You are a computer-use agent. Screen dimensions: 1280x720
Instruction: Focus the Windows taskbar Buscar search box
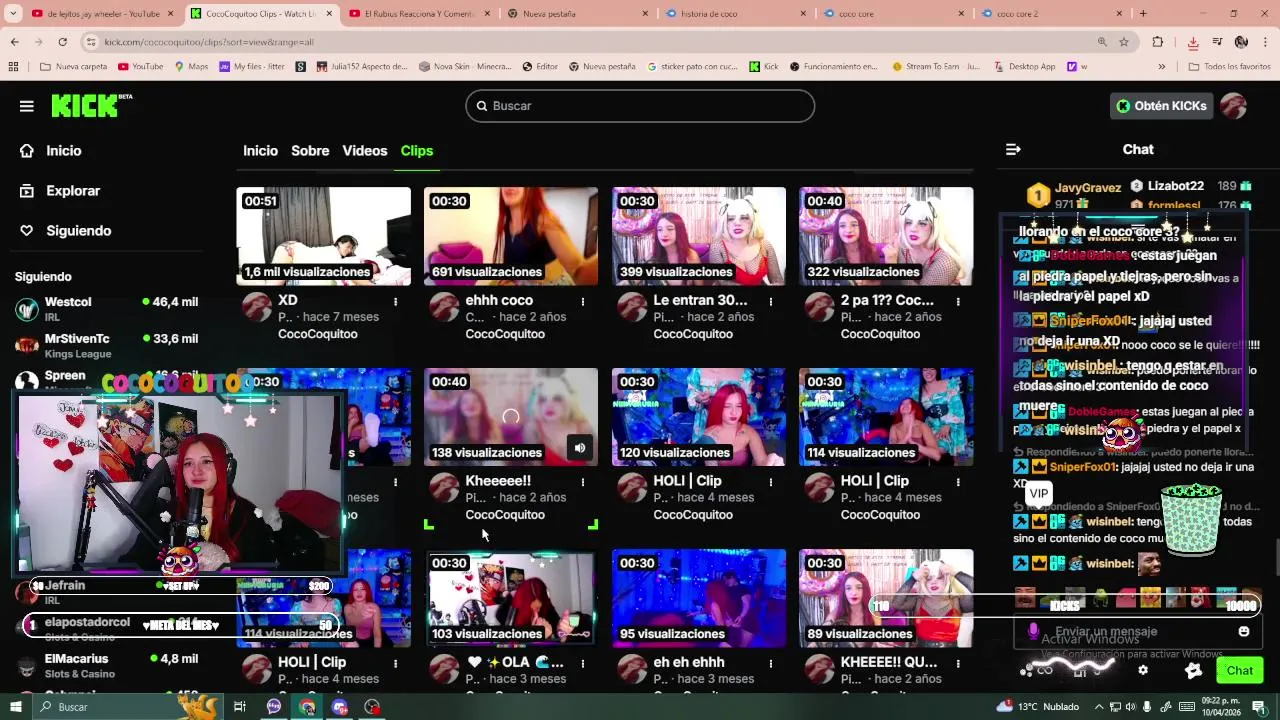pyautogui.click(x=128, y=707)
